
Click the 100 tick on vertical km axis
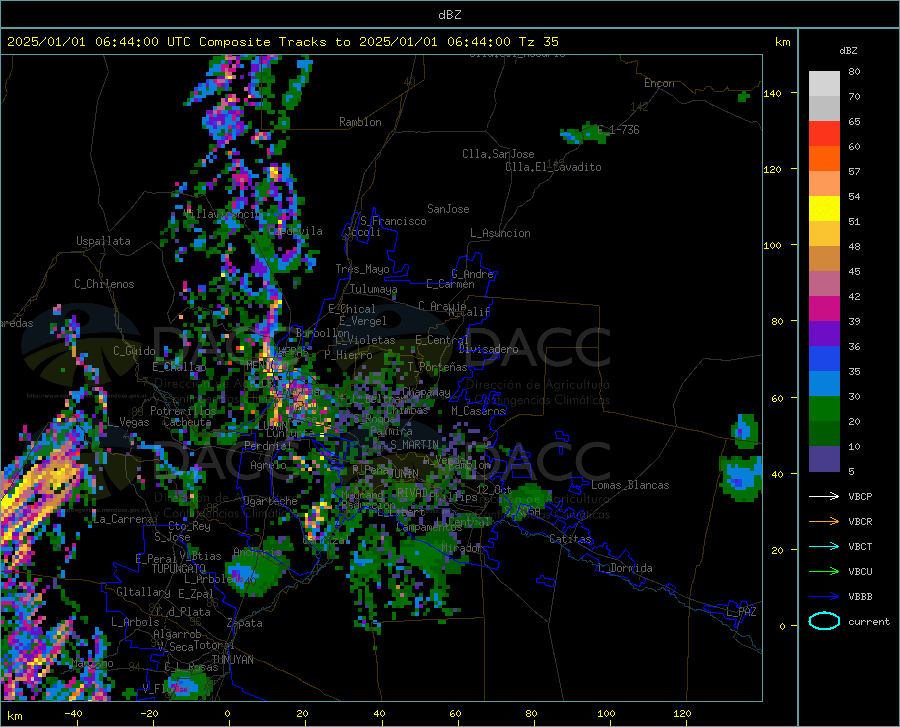pyautogui.click(x=772, y=245)
